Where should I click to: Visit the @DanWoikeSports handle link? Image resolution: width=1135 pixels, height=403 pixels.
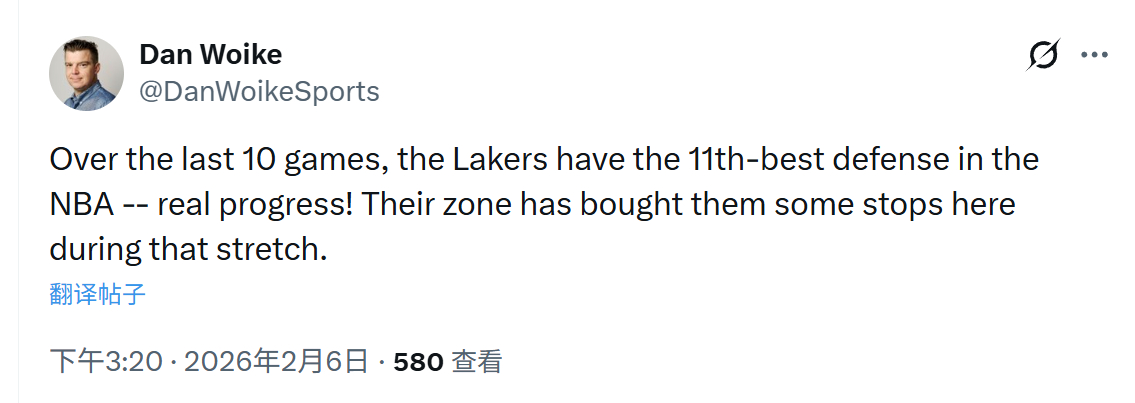[259, 92]
